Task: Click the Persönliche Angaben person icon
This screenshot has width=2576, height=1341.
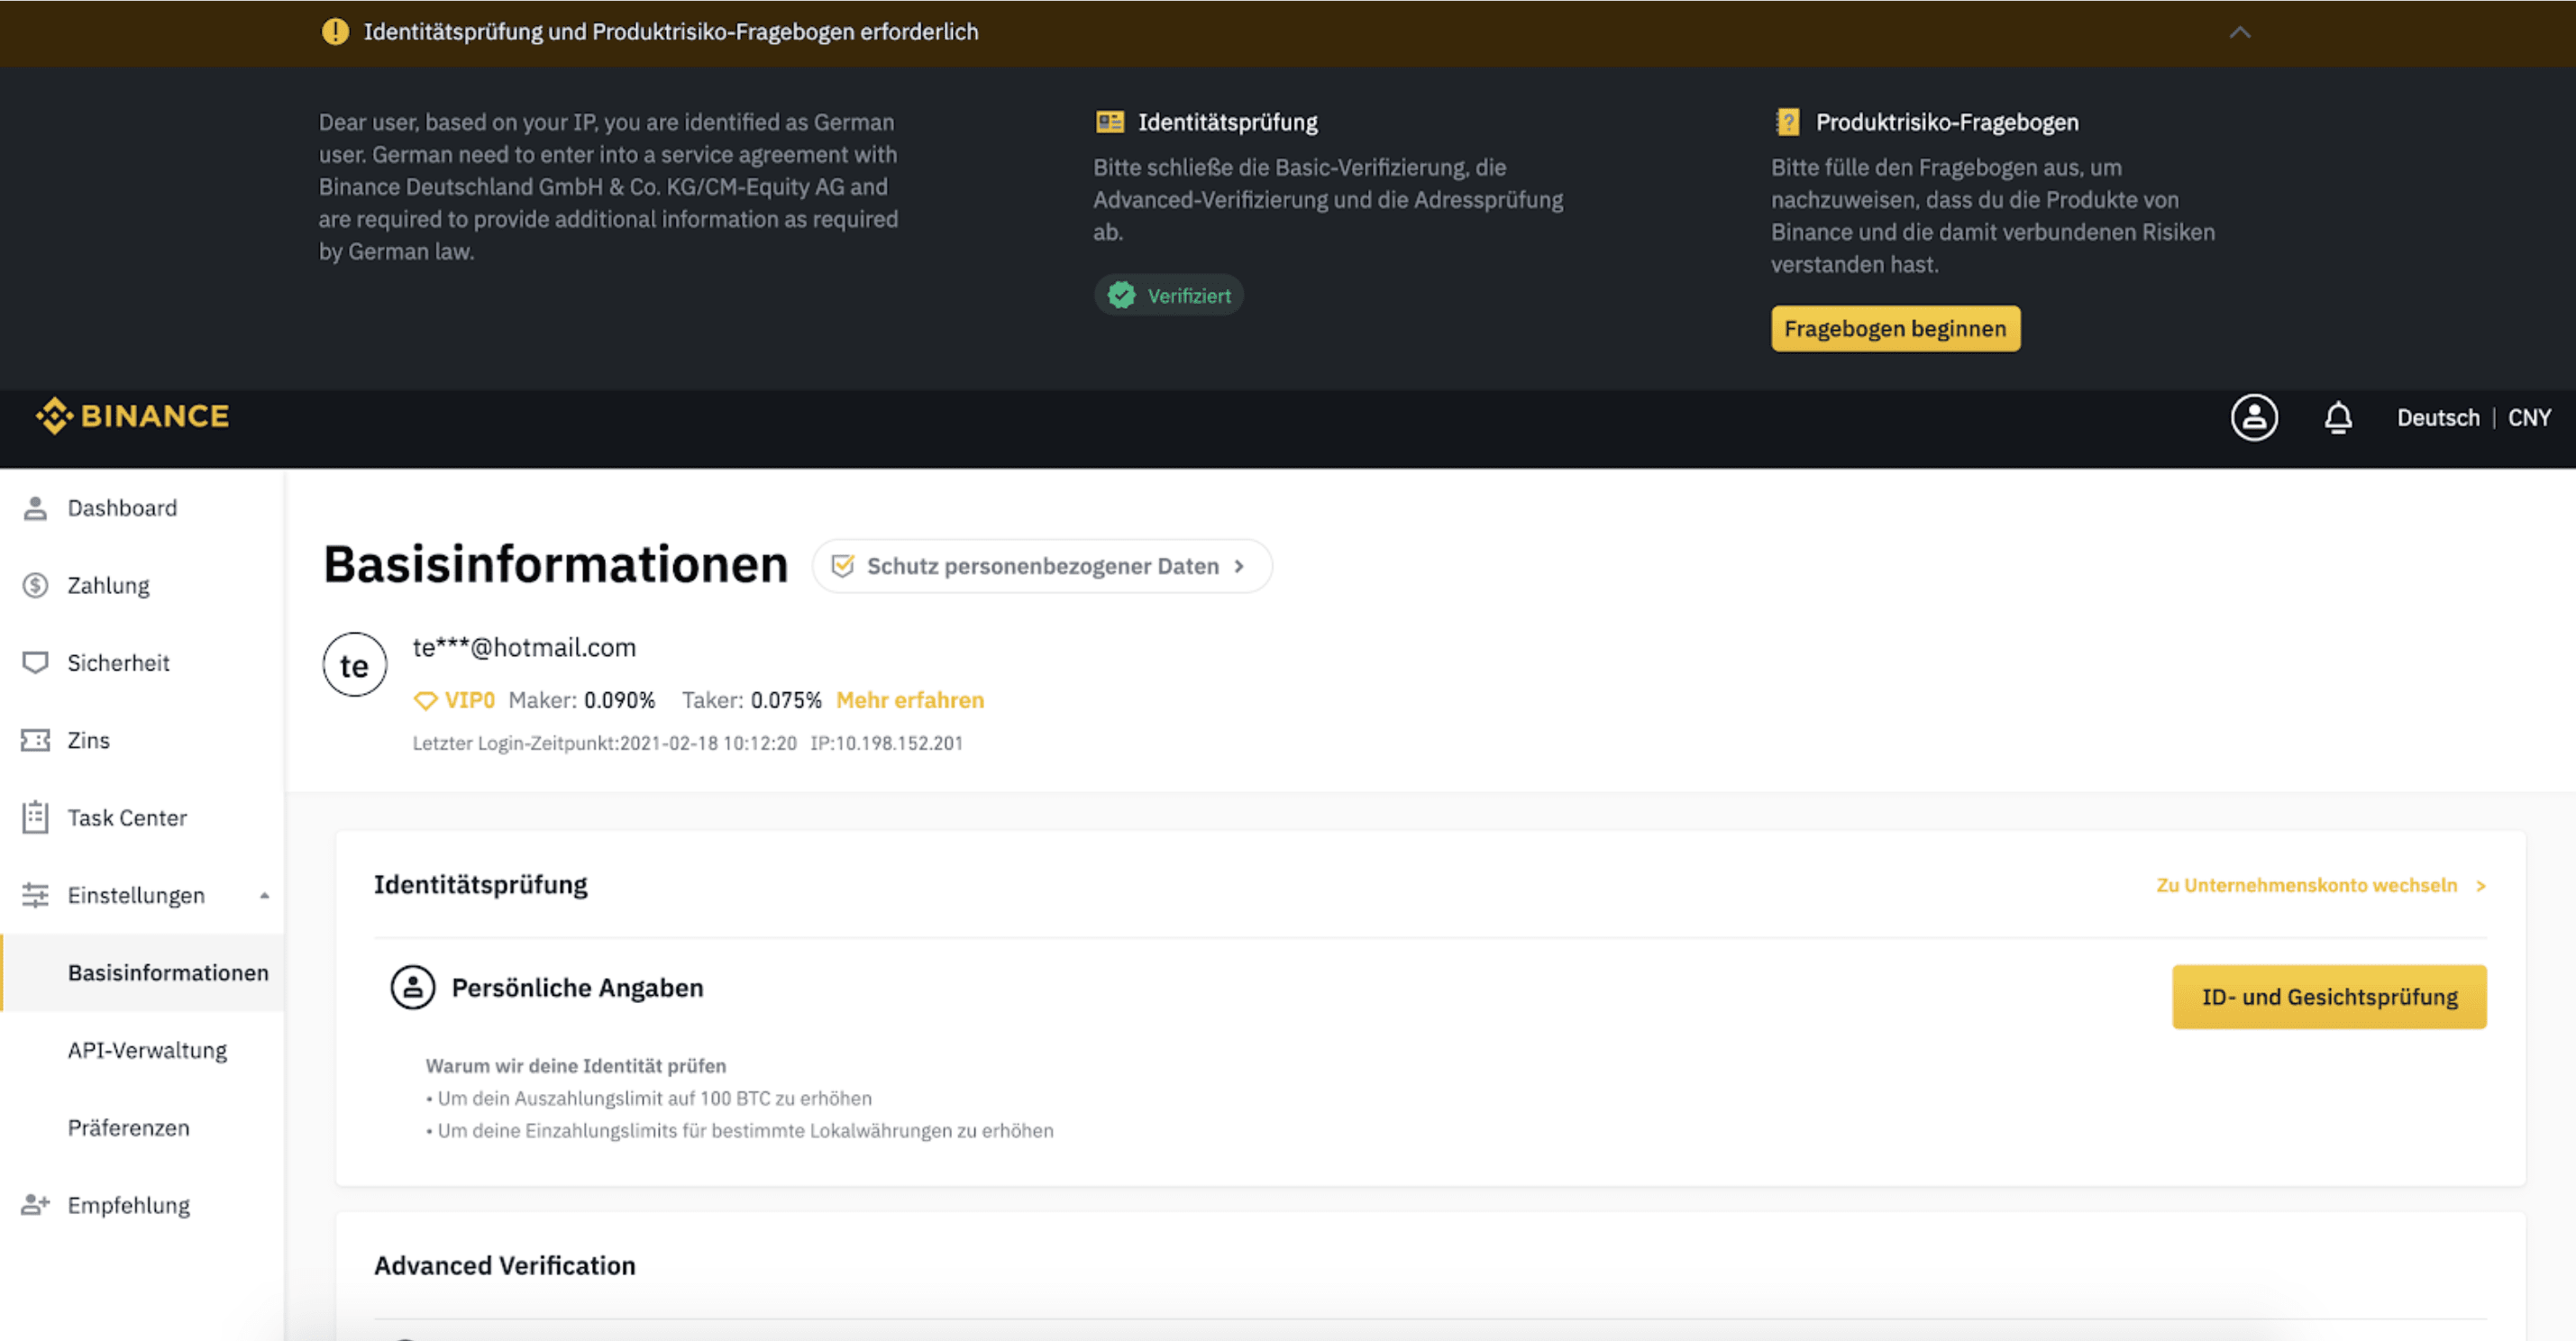Action: [412, 988]
